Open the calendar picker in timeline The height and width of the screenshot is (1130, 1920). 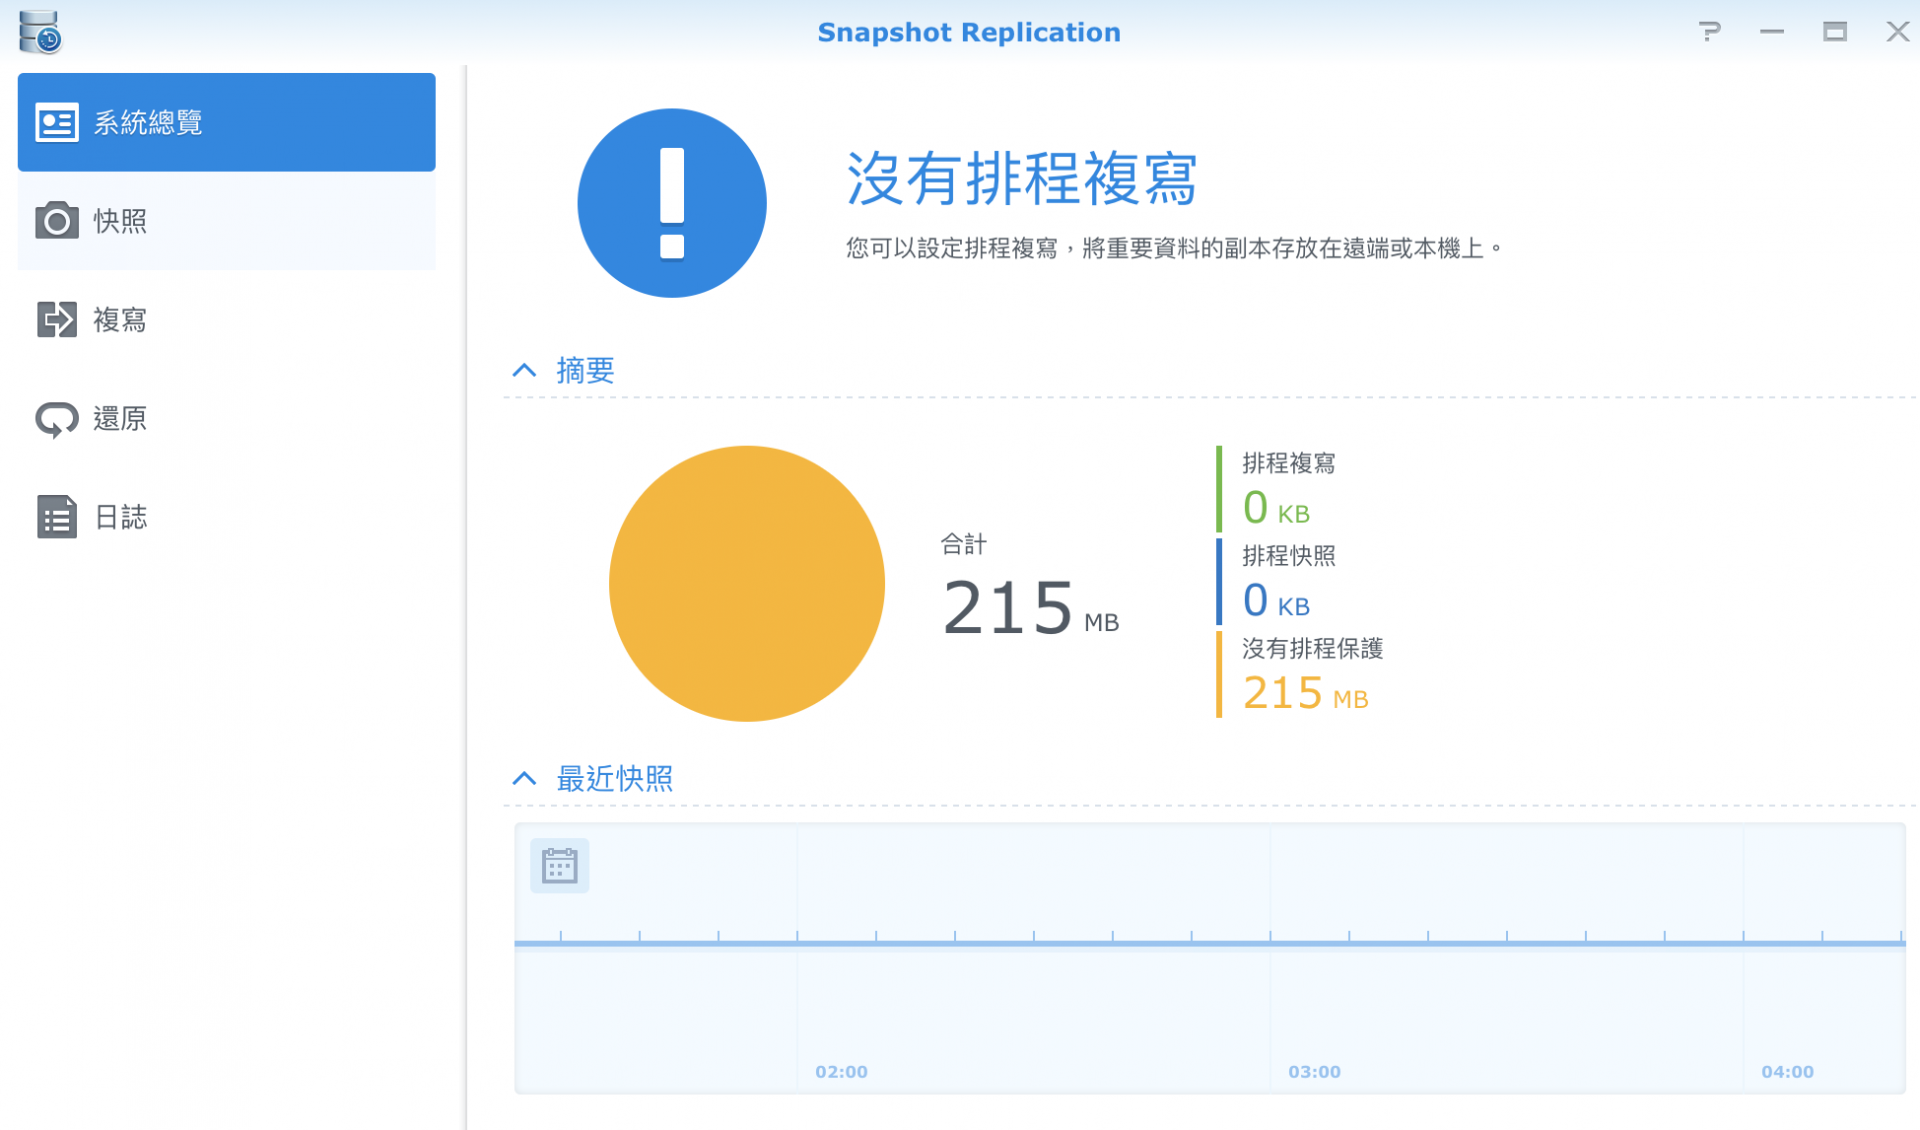click(x=559, y=865)
